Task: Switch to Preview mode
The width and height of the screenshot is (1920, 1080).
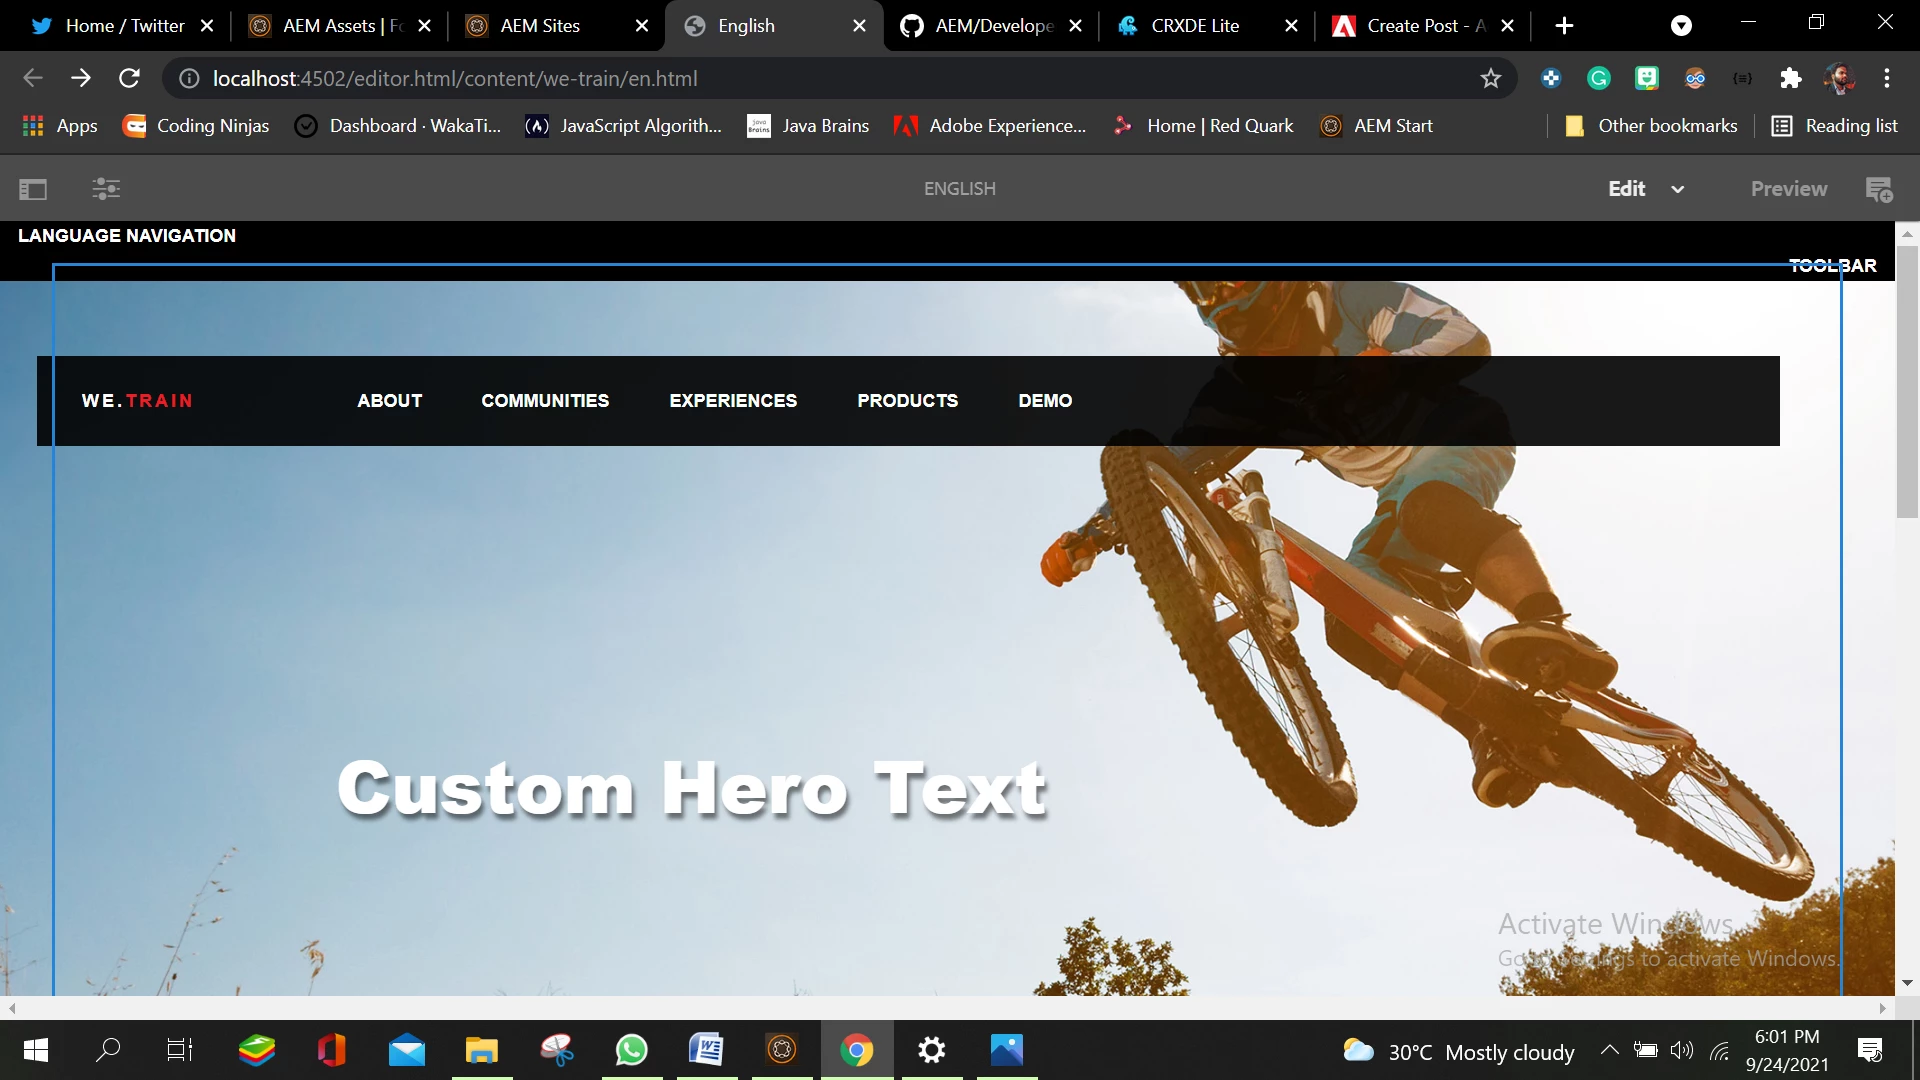Action: 1788,189
